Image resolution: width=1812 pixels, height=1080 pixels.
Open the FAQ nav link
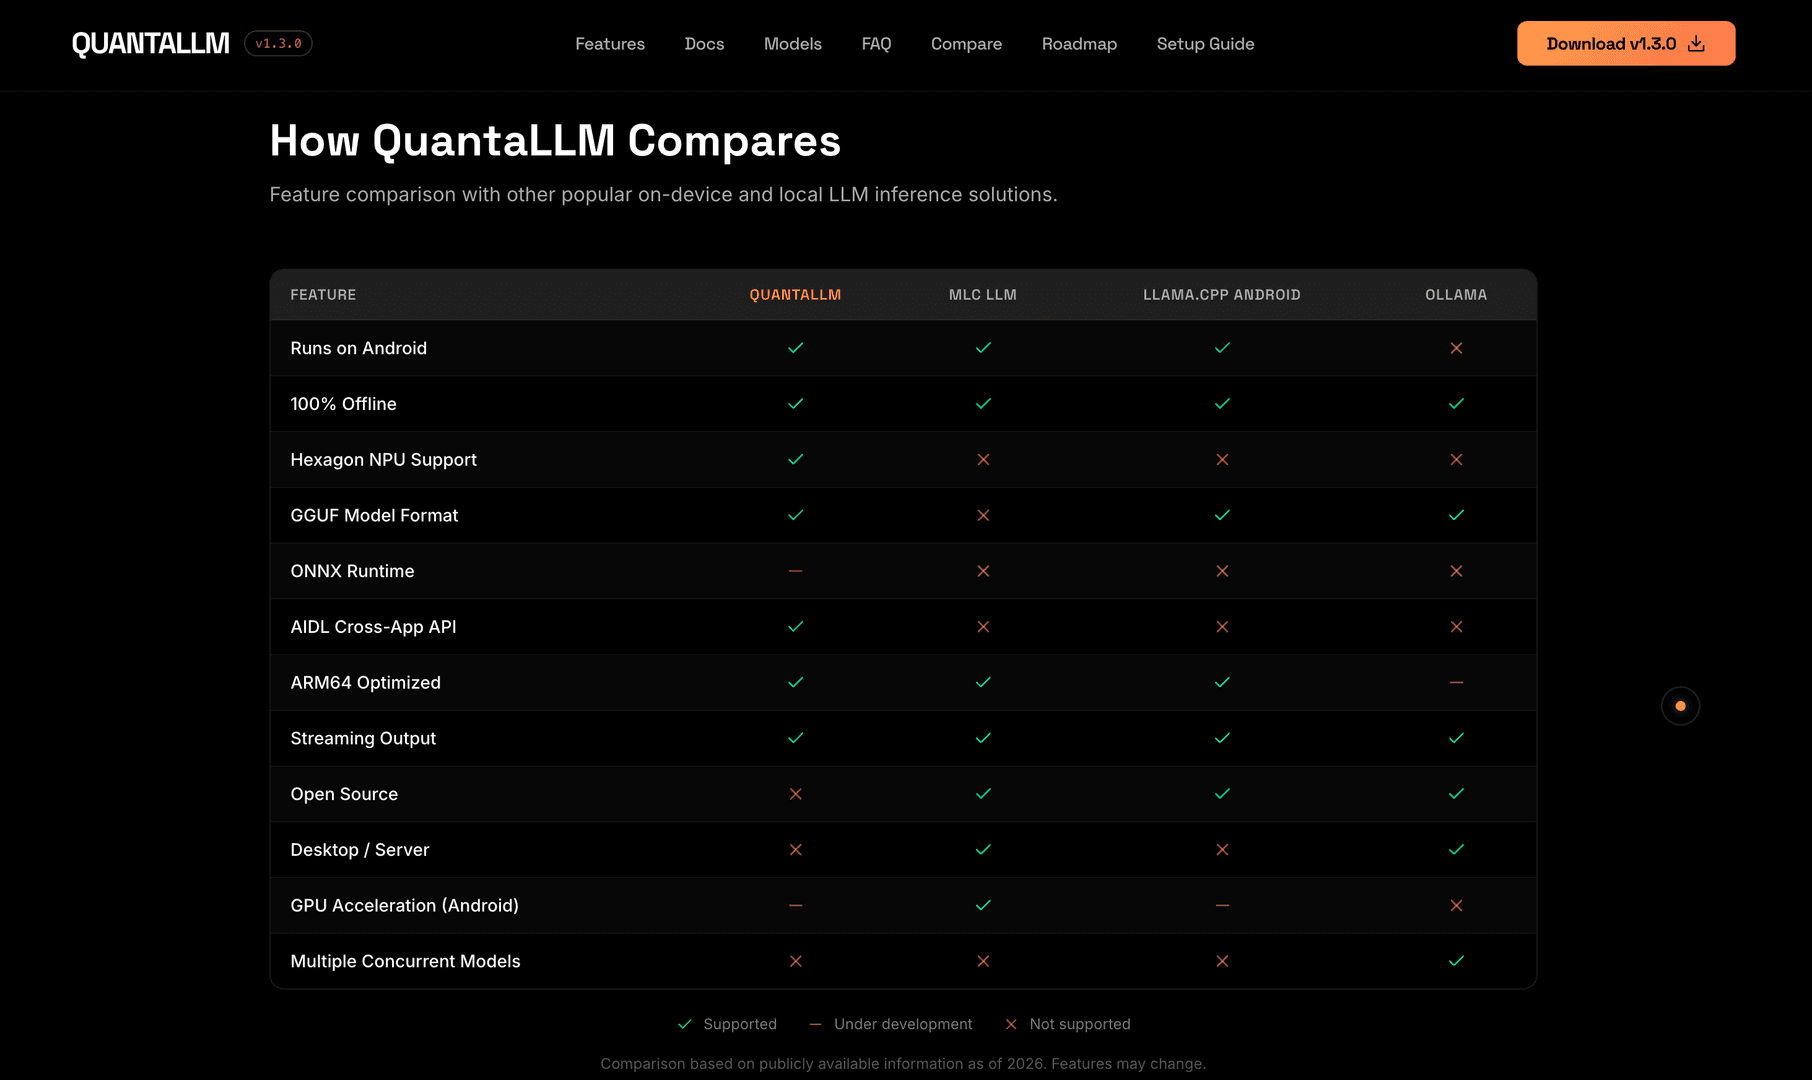[876, 44]
